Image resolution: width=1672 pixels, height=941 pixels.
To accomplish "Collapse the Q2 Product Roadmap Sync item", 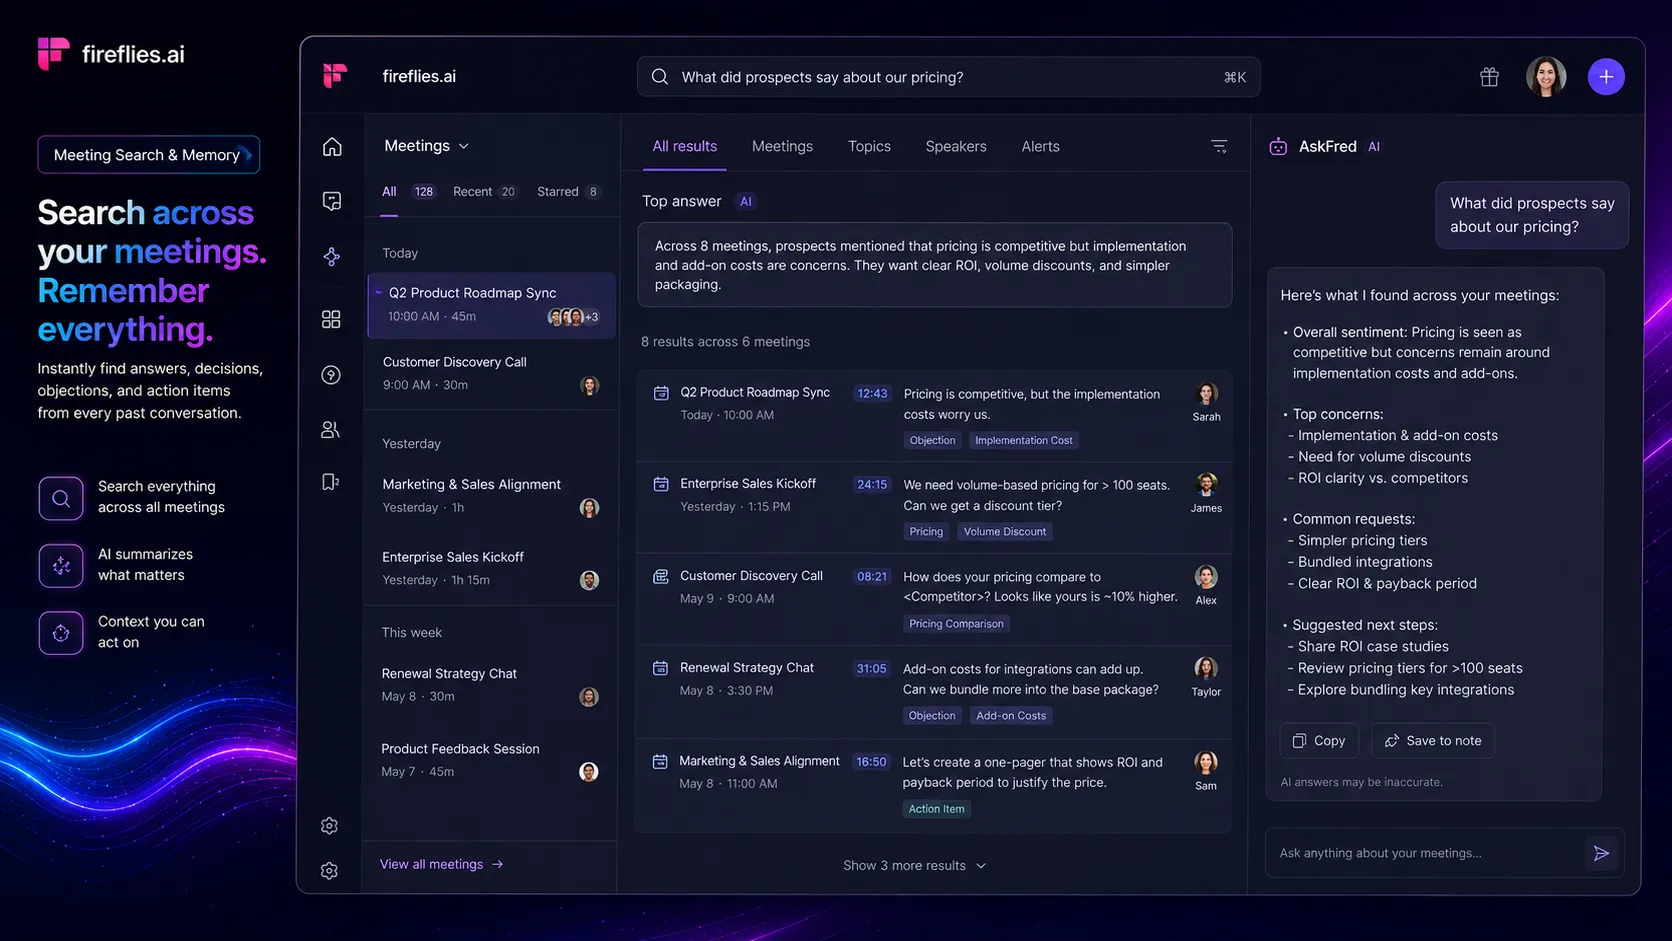I will pyautogui.click(x=379, y=293).
